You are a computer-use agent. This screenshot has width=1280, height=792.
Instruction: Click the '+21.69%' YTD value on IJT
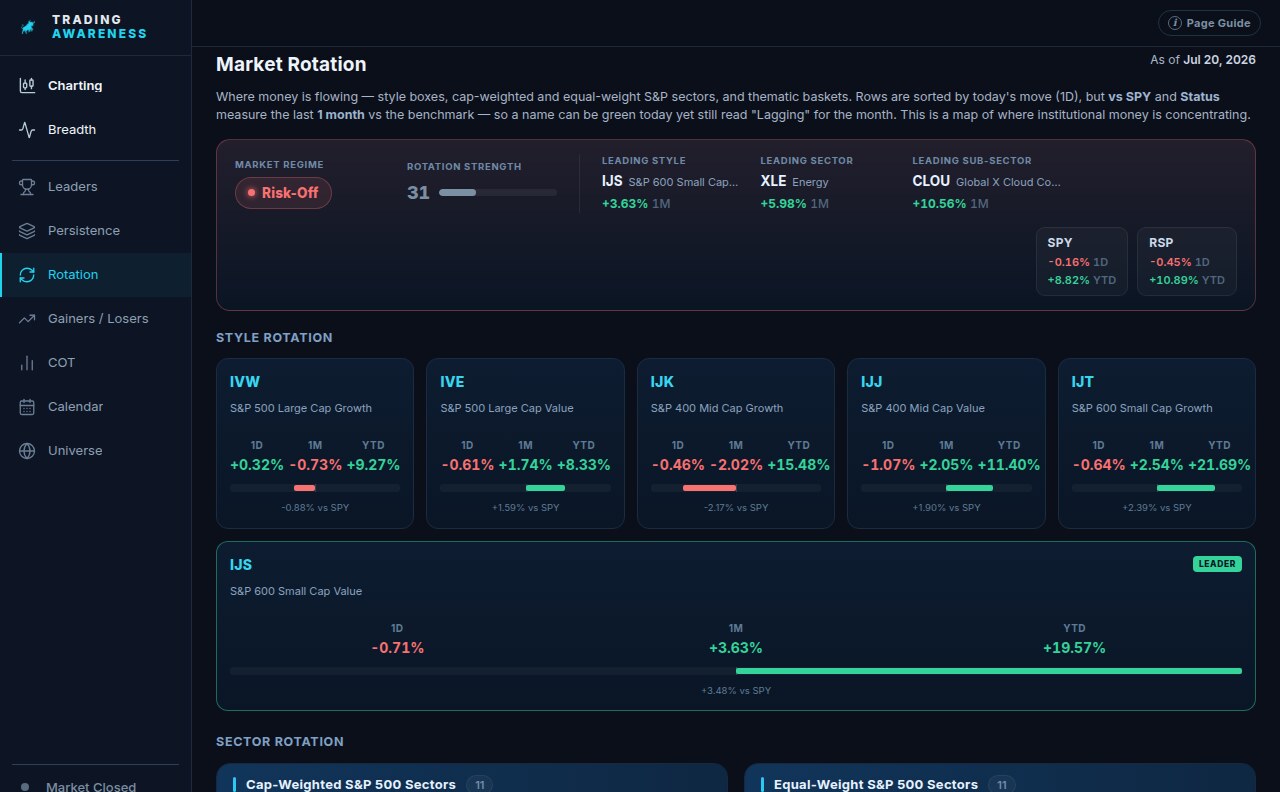tap(1219, 465)
